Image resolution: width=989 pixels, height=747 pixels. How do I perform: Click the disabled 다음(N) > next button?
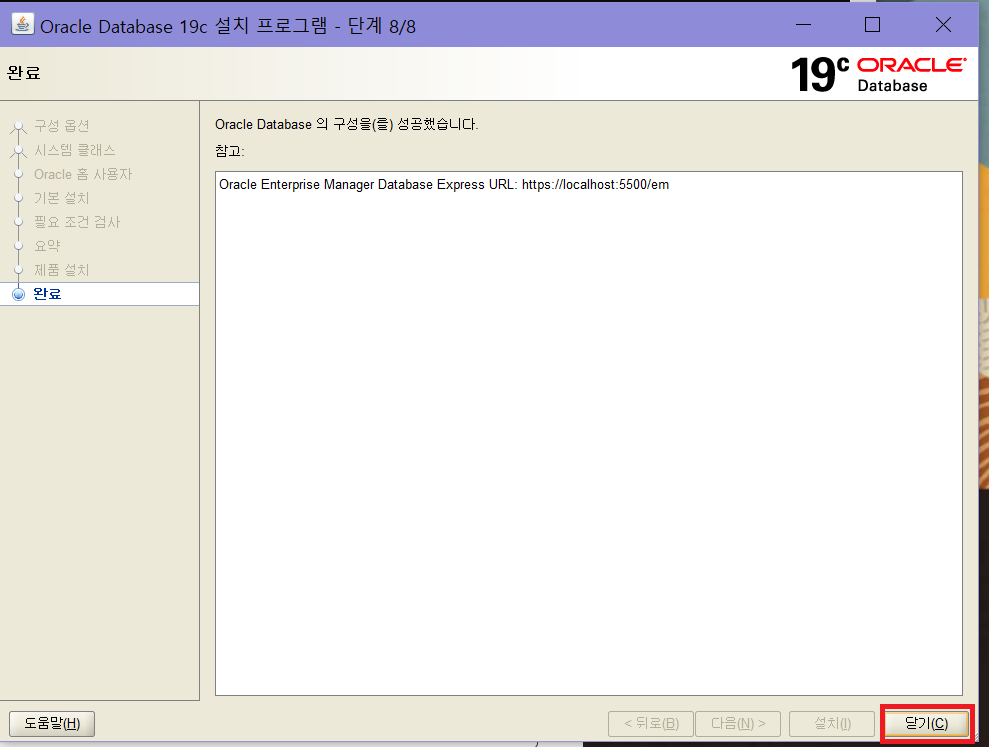click(738, 724)
